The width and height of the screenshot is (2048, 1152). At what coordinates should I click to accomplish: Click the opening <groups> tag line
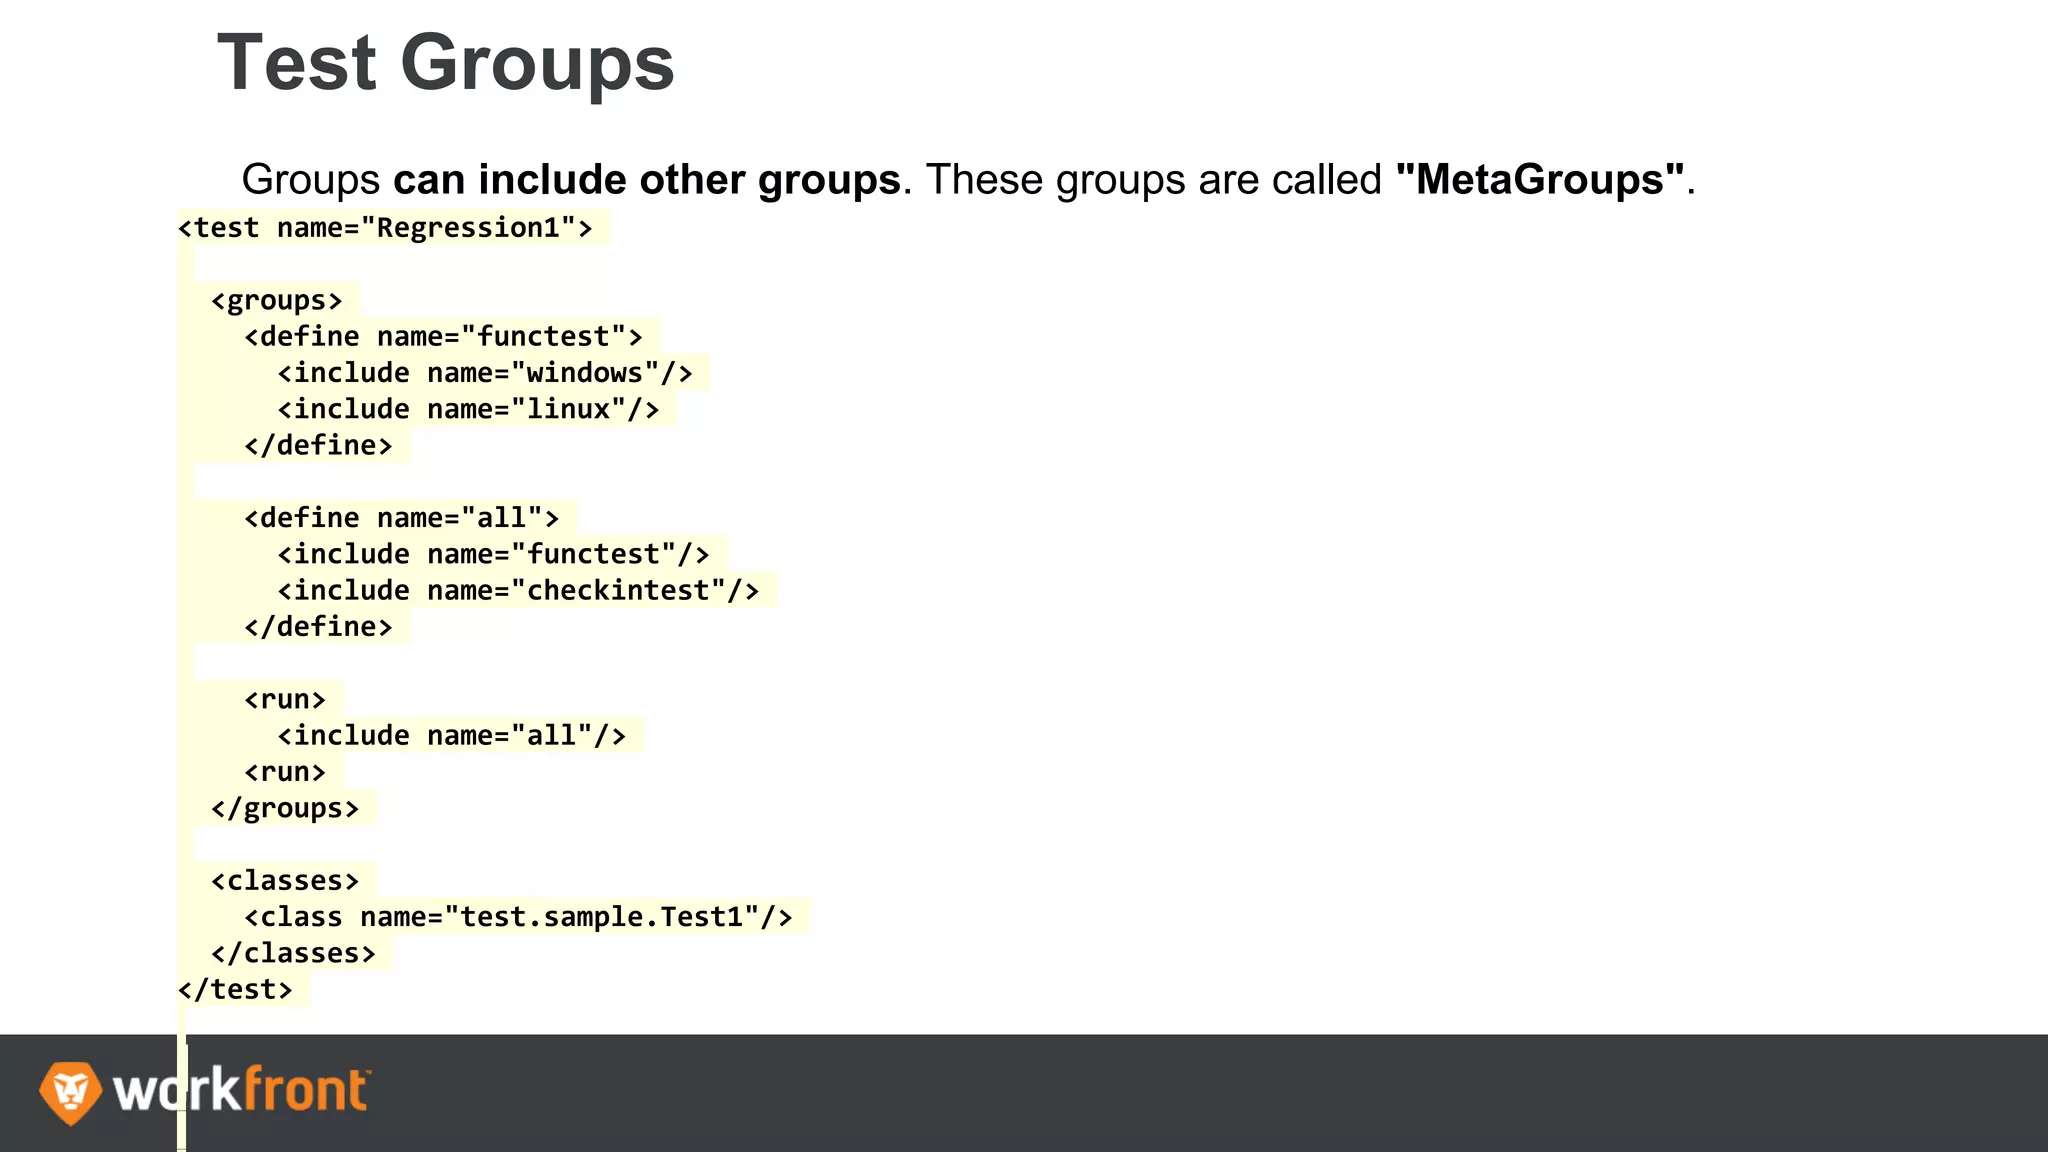[276, 300]
